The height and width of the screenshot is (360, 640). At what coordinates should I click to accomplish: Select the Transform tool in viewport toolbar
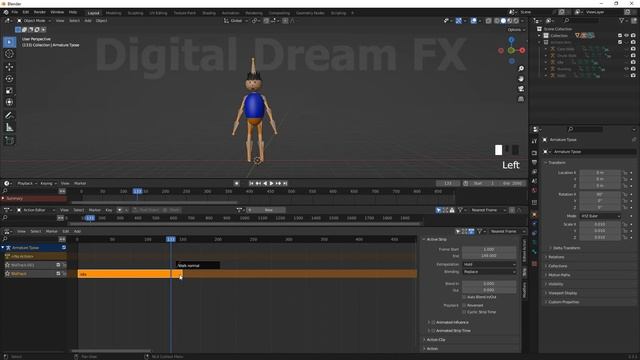tap(9, 102)
